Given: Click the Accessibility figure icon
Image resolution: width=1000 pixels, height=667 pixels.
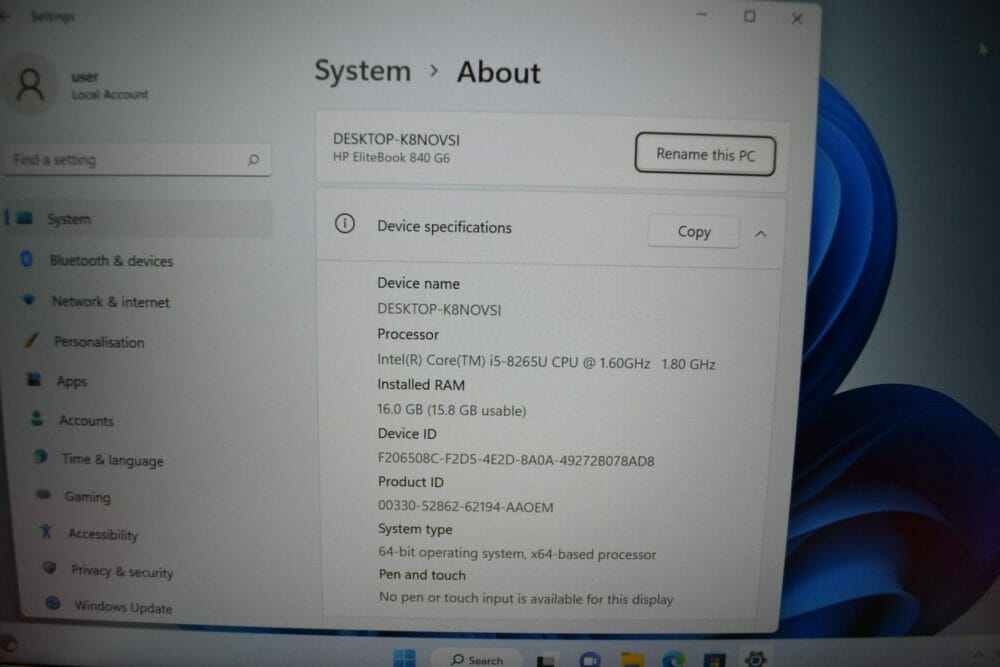Looking at the screenshot, I should coord(46,531).
